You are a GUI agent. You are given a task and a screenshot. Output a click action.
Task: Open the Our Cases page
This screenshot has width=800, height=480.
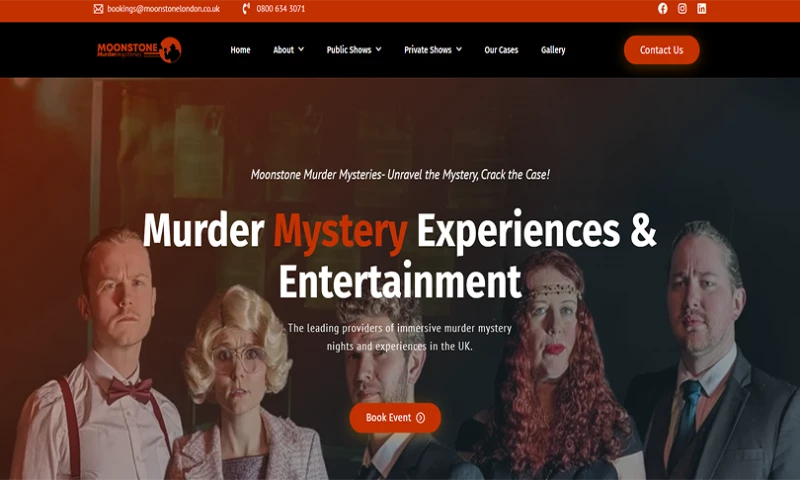tap(501, 50)
